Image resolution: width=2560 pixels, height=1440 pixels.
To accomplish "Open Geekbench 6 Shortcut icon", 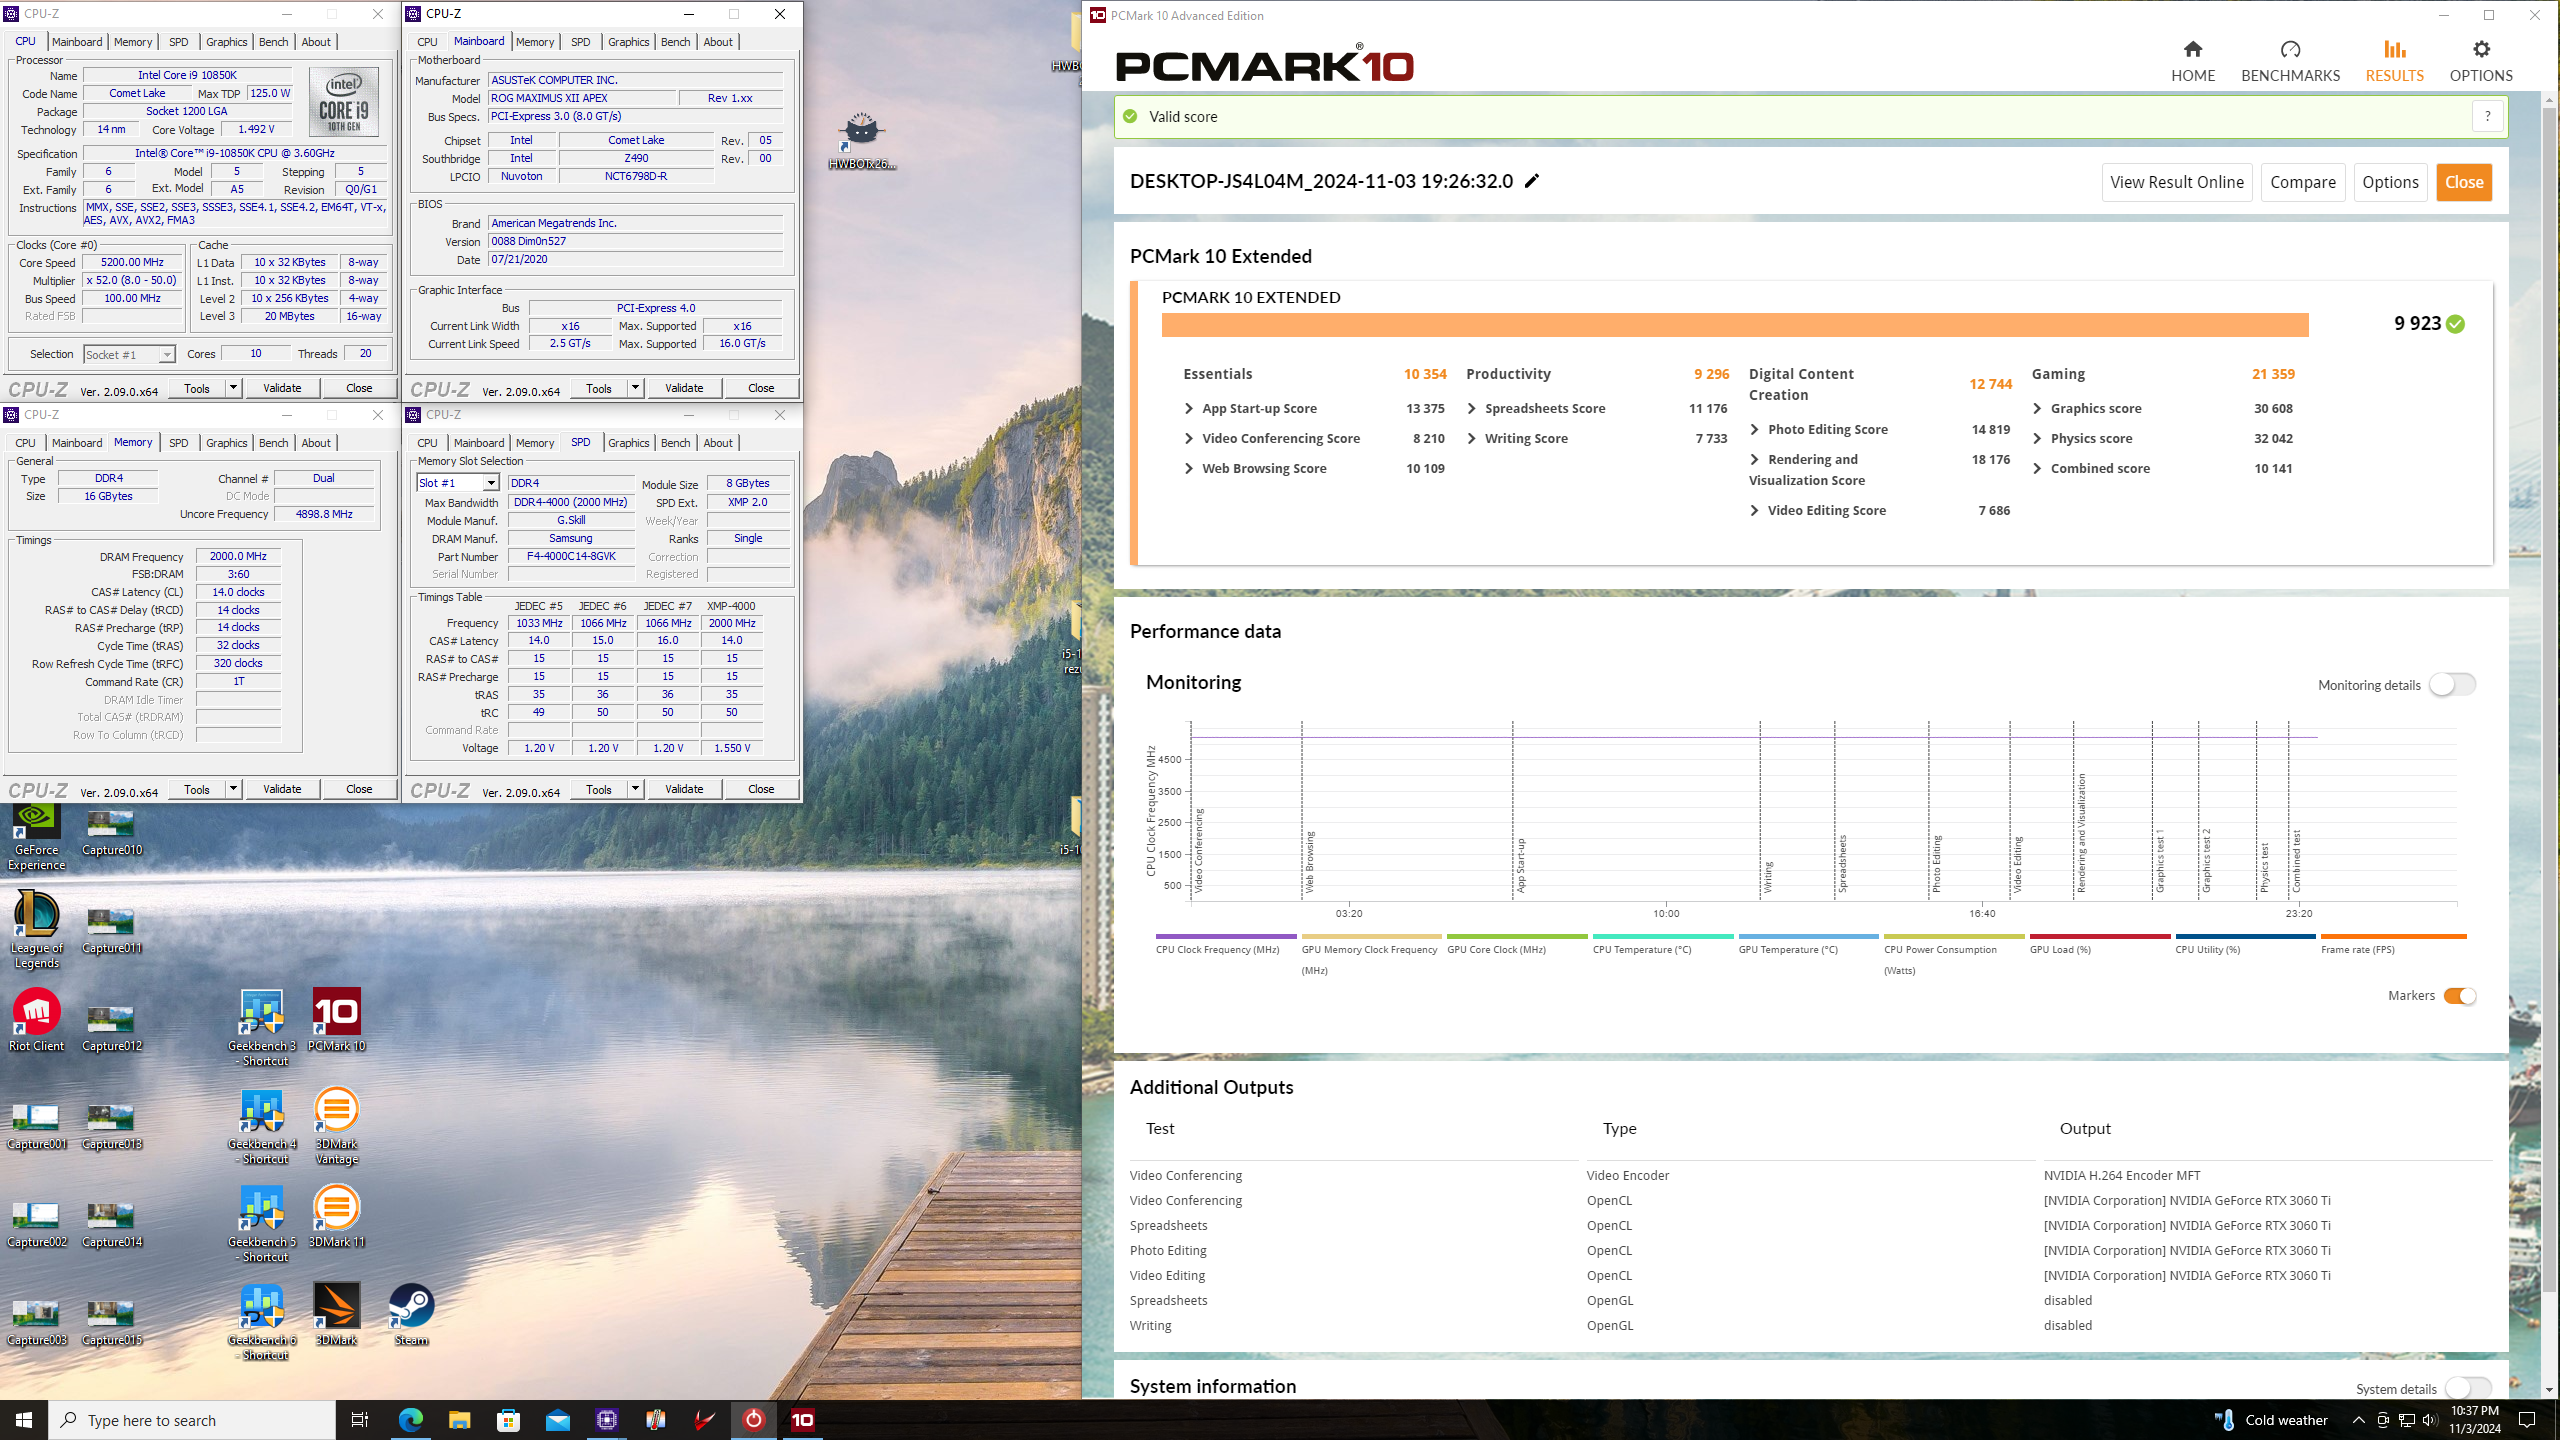I will click(262, 1322).
